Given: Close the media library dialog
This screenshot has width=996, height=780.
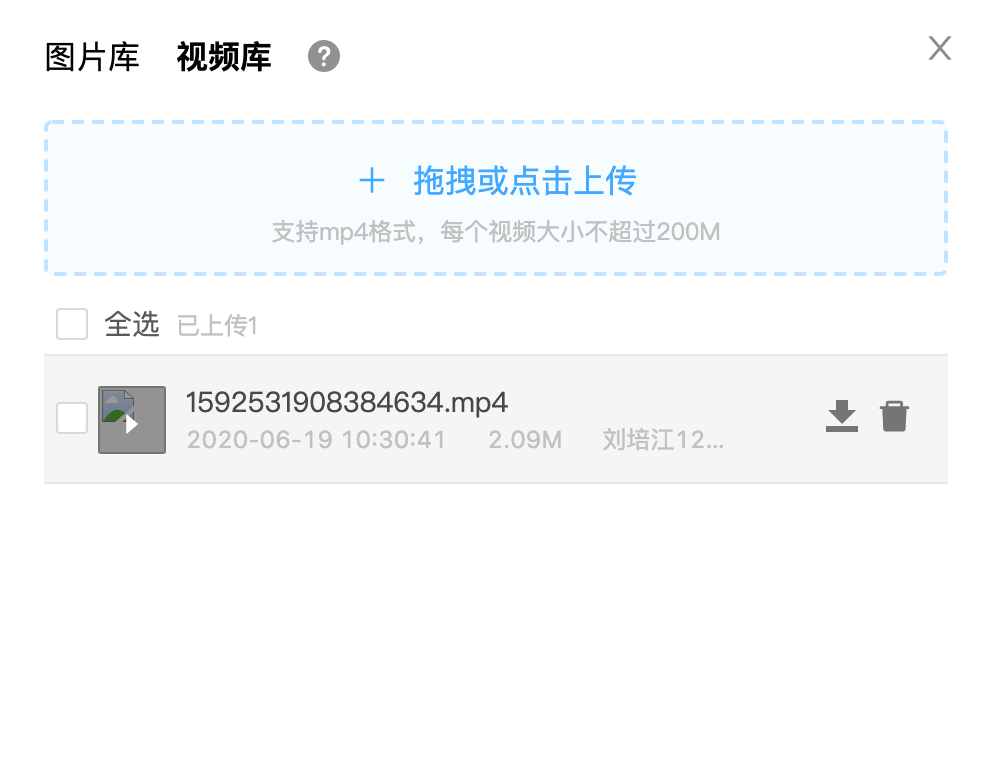Looking at the screenshot, I should click(939, 48).
